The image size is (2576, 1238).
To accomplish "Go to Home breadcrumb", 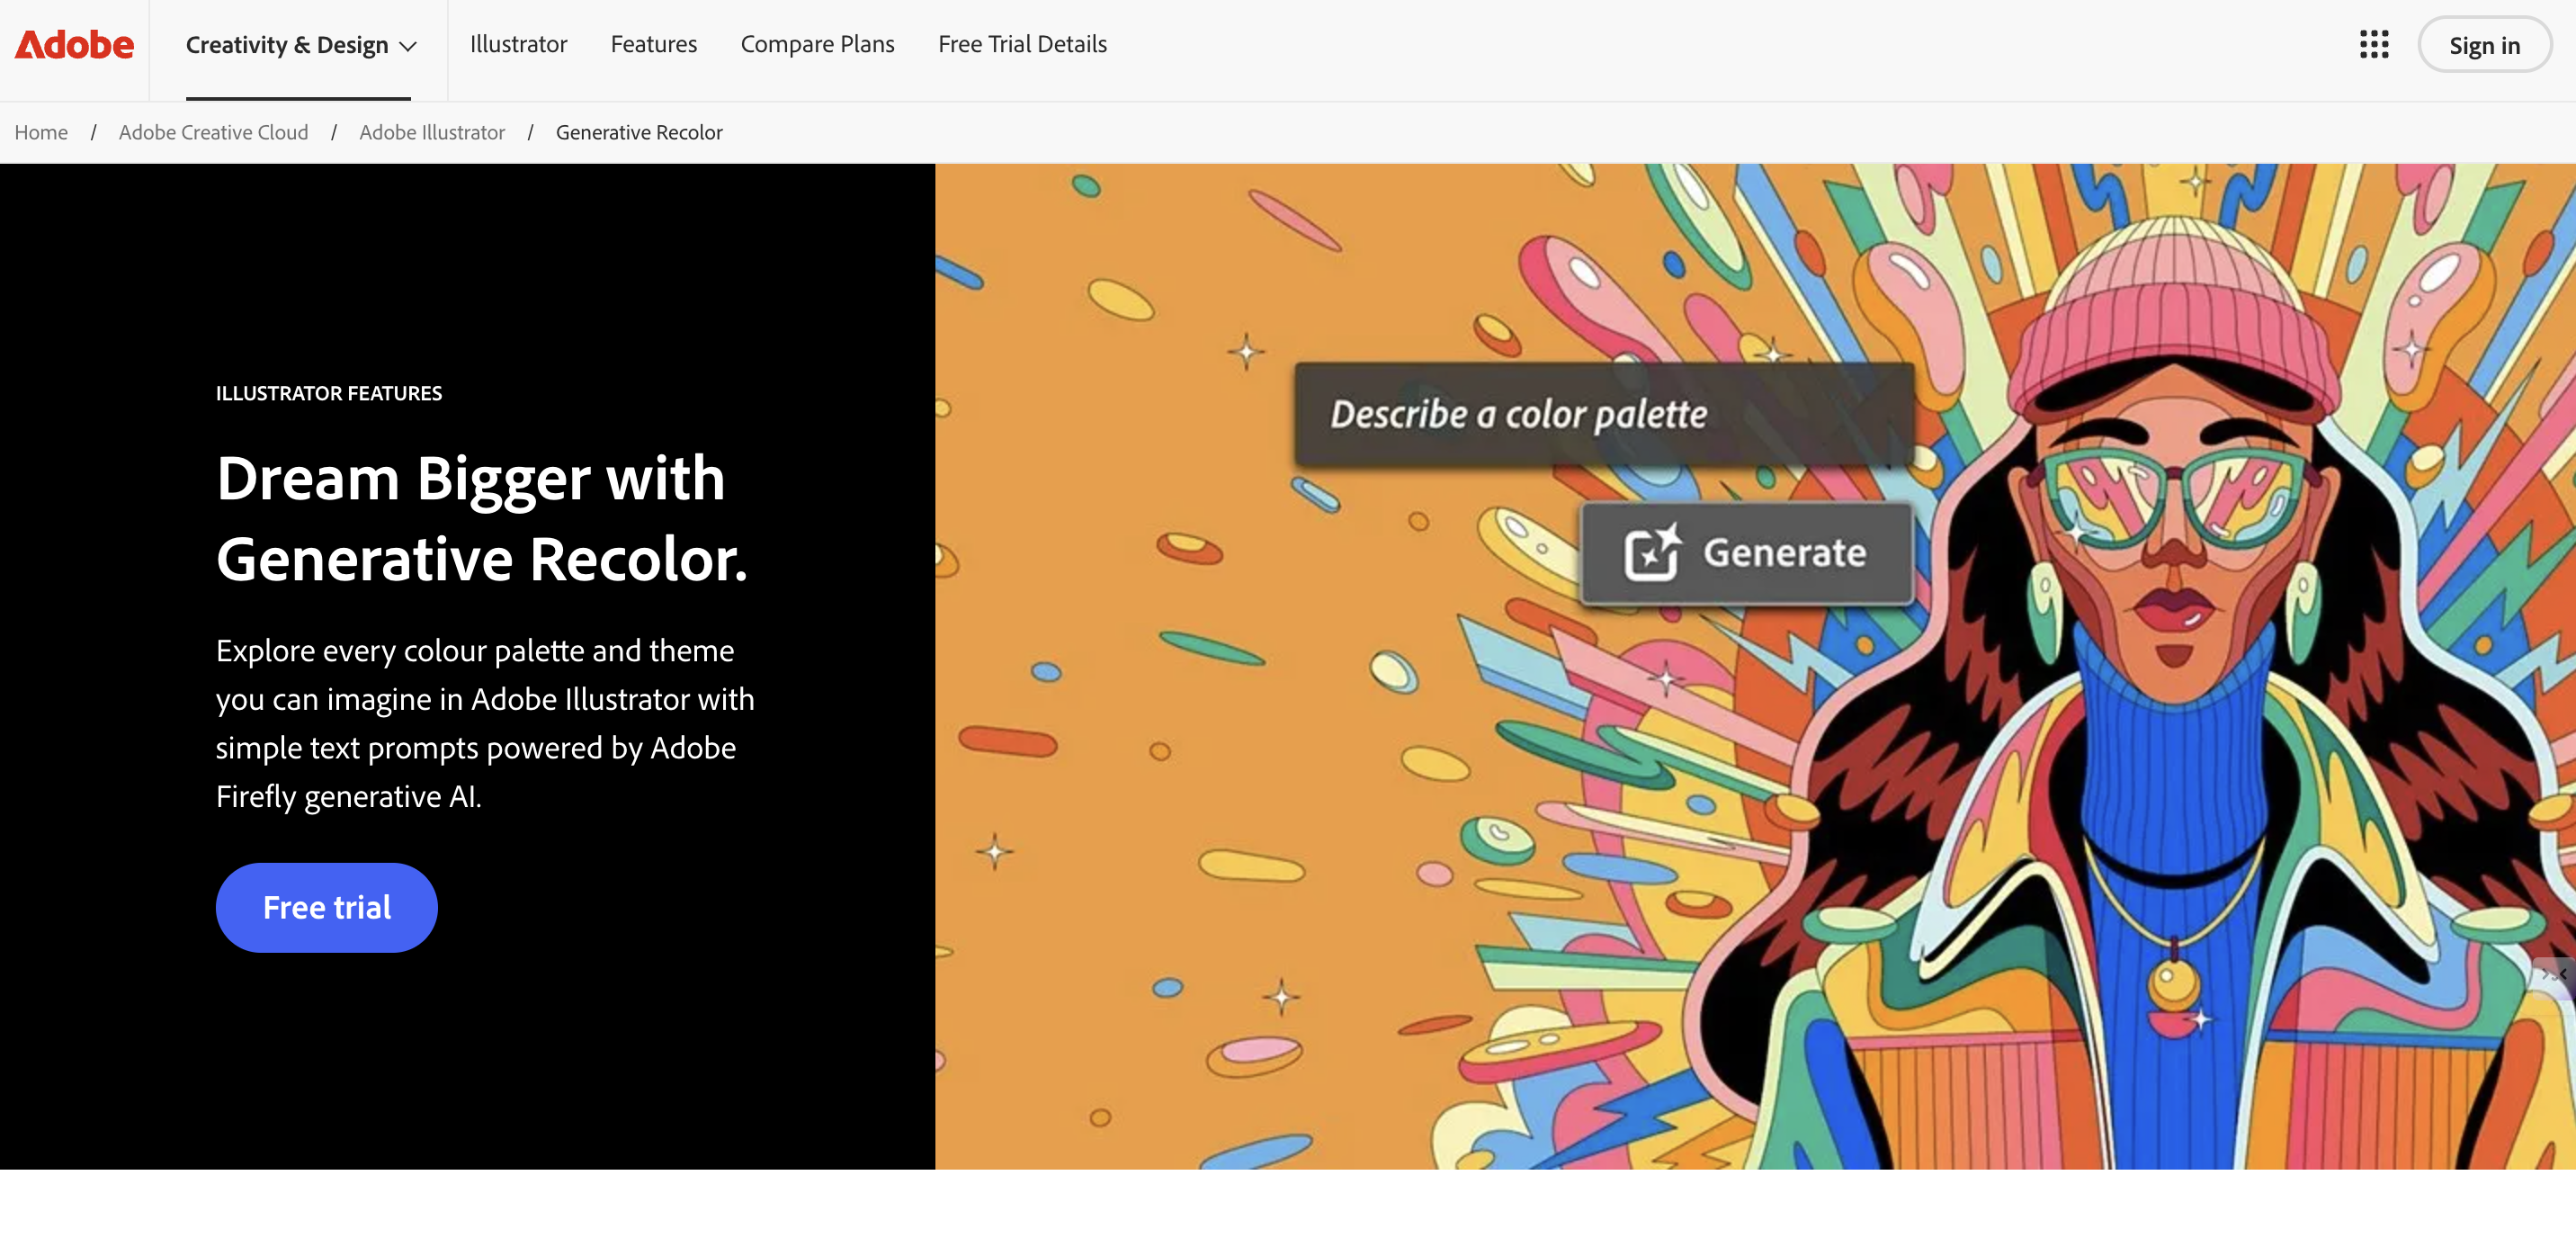I will pos(41,132).
